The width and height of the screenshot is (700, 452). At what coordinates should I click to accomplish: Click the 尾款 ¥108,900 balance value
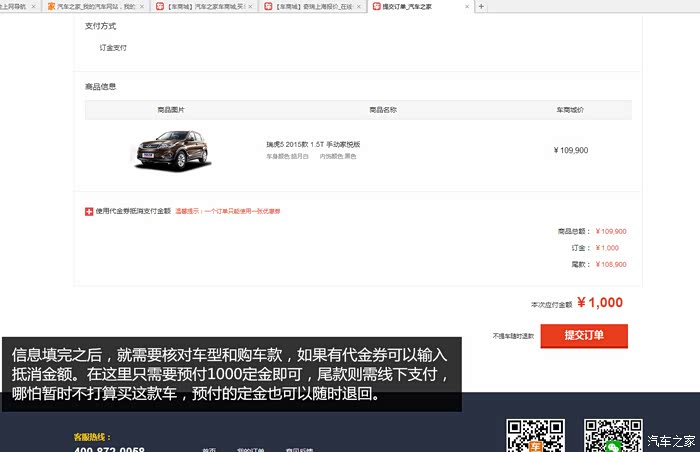point(611,264)
